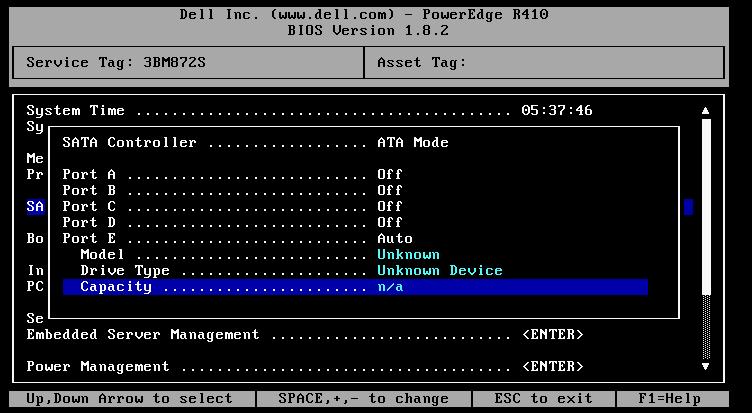Select the SATA Controller ATA Mode setting
752x413 pixels.
[x=413, y=142]
